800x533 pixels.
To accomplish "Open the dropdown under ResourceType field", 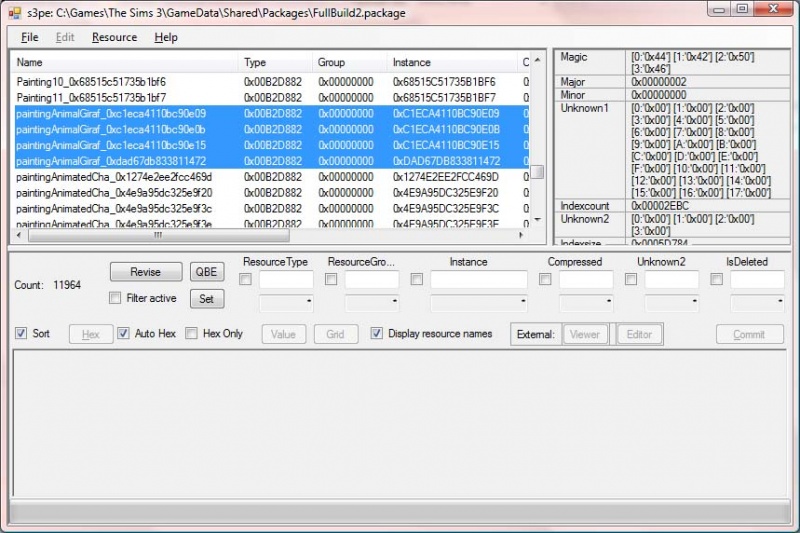I will 286,302.
